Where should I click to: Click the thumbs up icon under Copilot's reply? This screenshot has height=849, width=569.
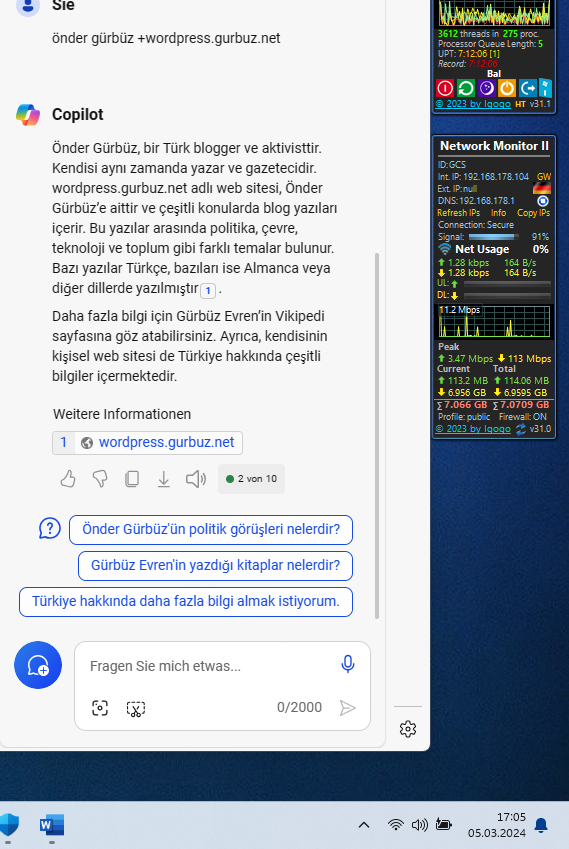click(68, 479)
